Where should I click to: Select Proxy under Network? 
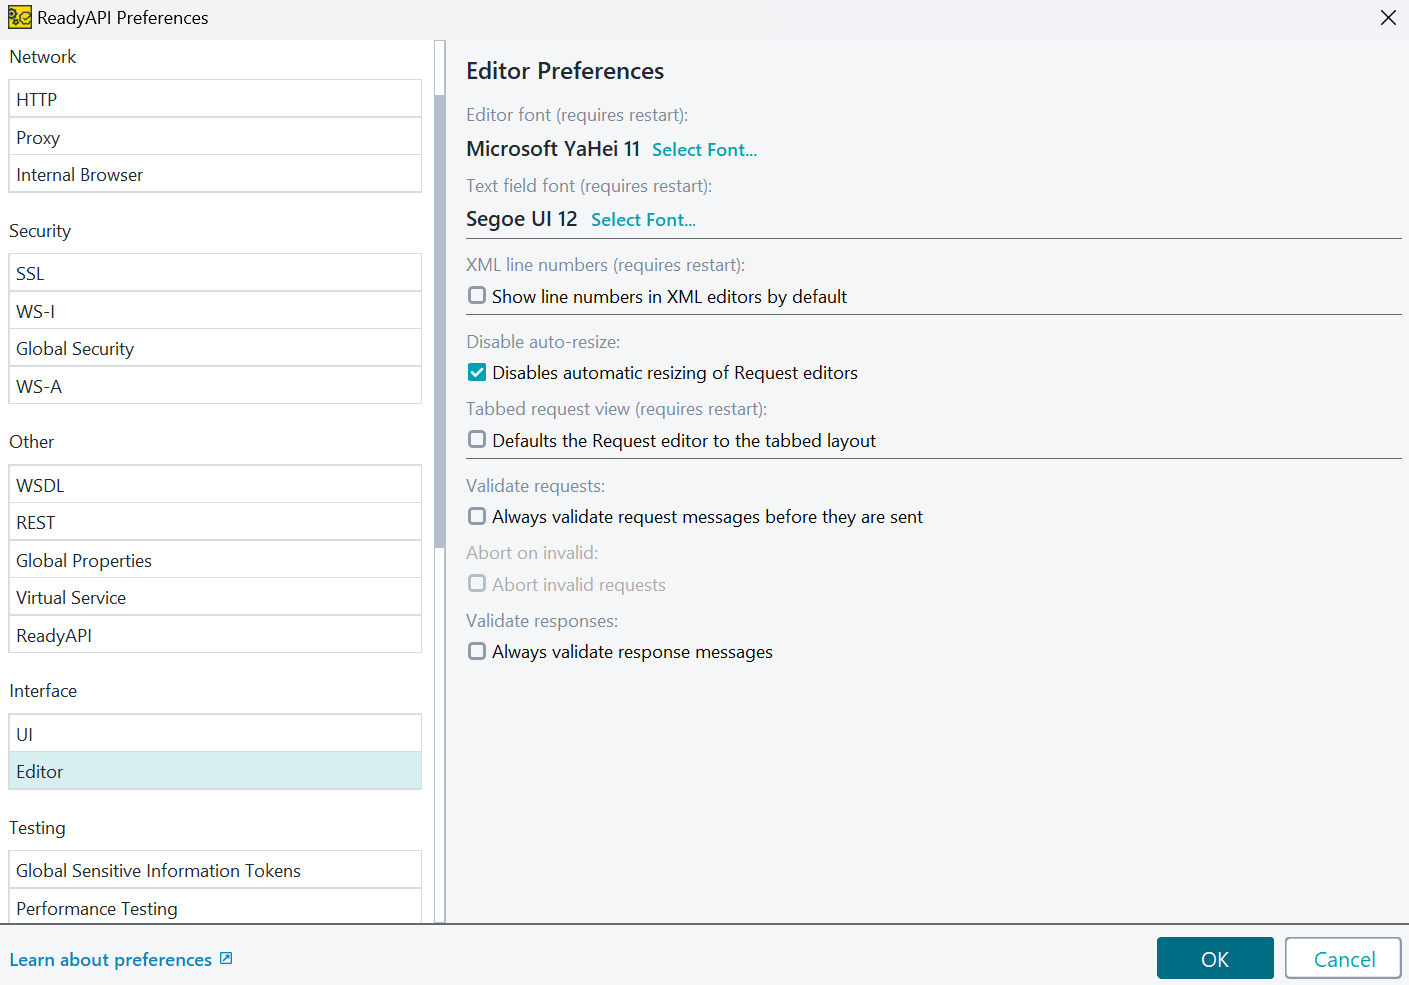215,136
